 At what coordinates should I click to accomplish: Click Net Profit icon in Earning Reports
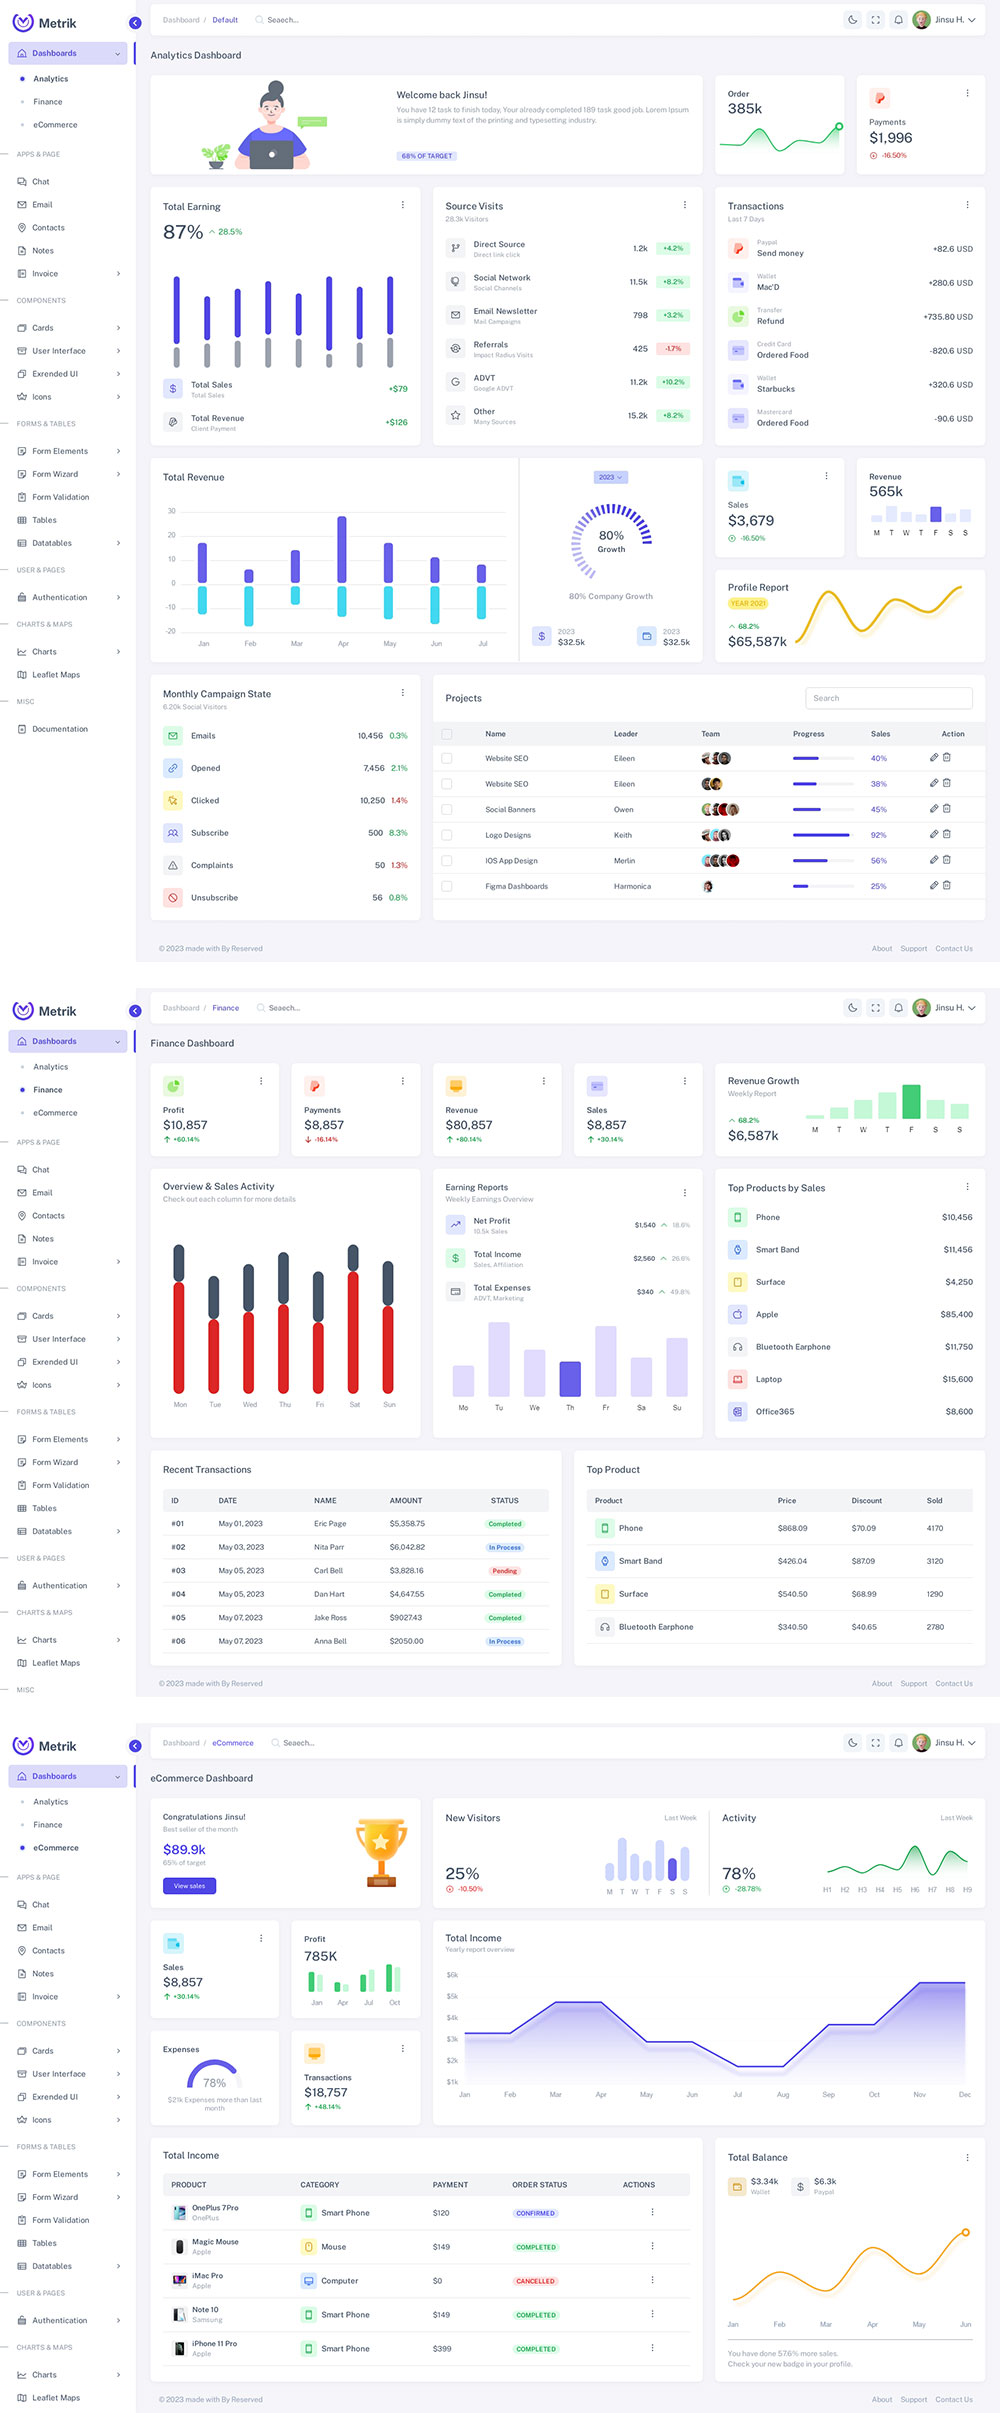tap(455, 1224)
